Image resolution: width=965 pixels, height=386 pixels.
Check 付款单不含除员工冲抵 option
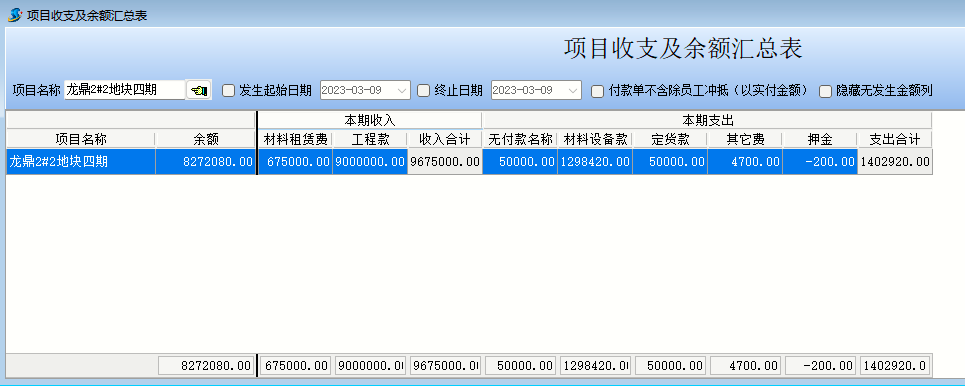(597, 91)
